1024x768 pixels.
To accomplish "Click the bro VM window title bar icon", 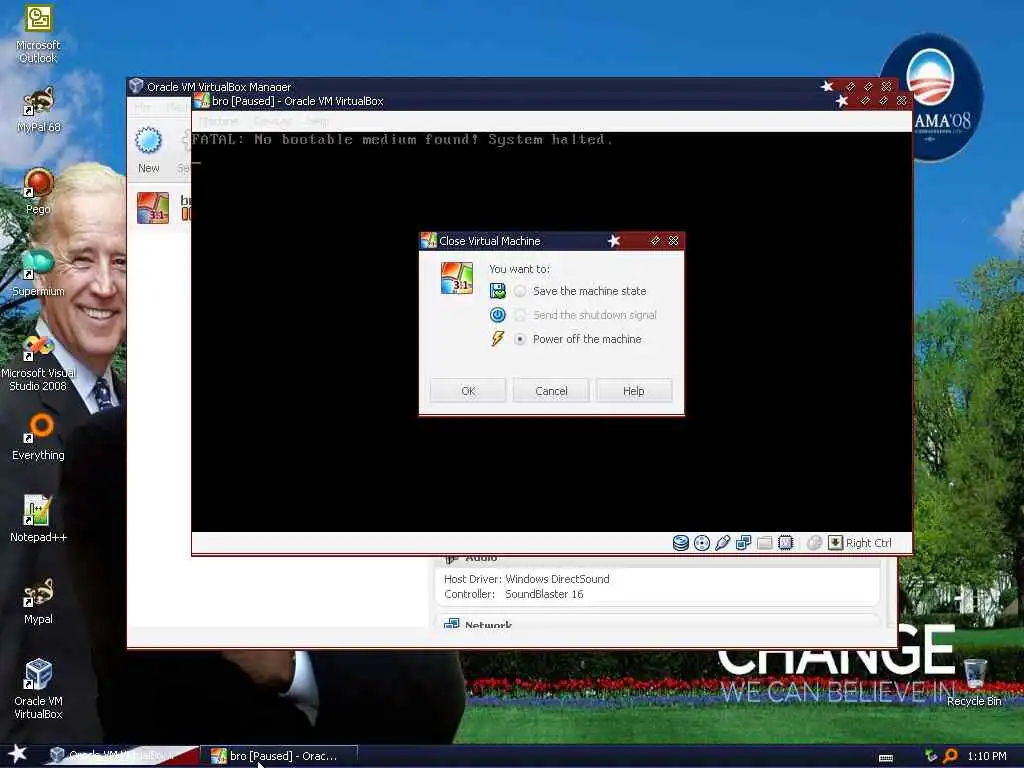I will click(202, 101).
